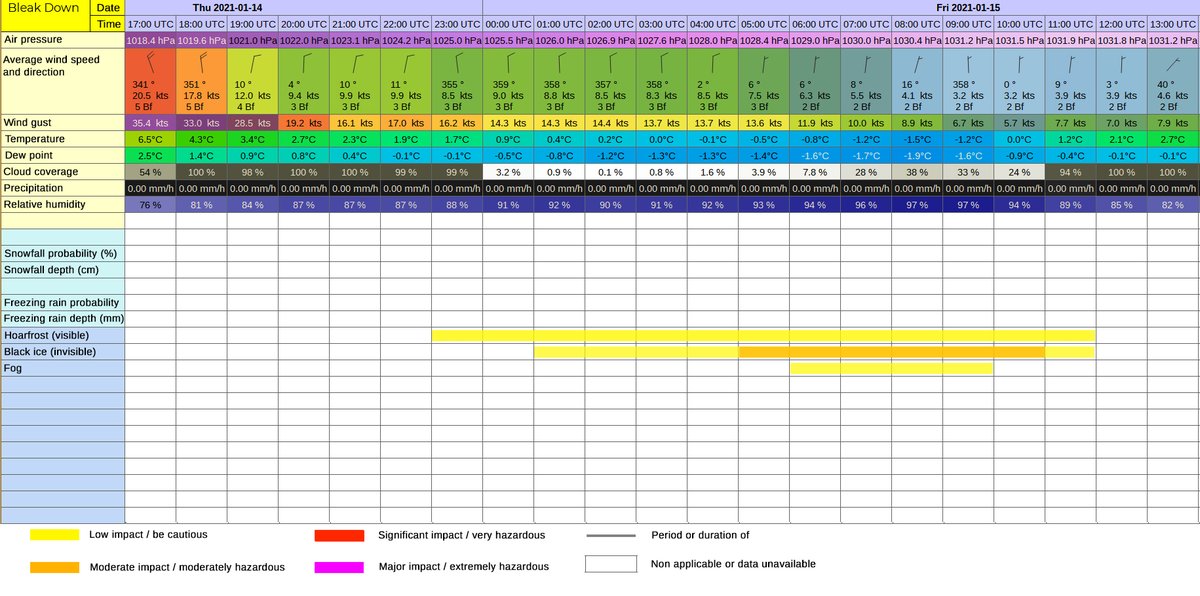Select the Thu 2021-01-14 date header

pyautogui.click(x=227, y=8)
